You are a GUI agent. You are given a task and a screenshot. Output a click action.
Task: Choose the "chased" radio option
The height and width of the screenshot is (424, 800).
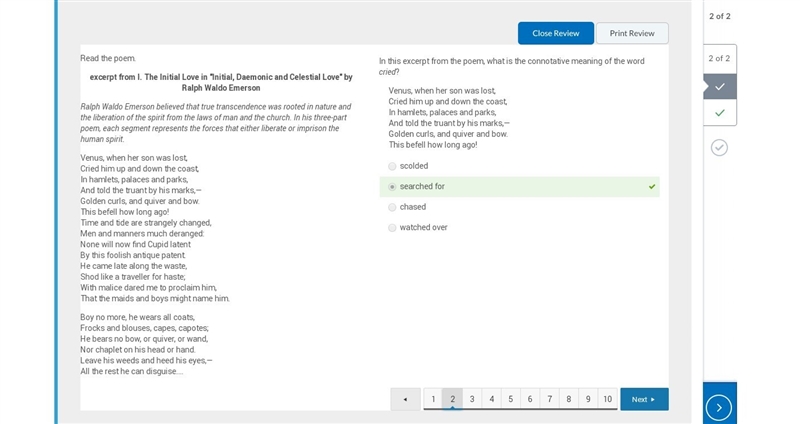click(392, 207)
